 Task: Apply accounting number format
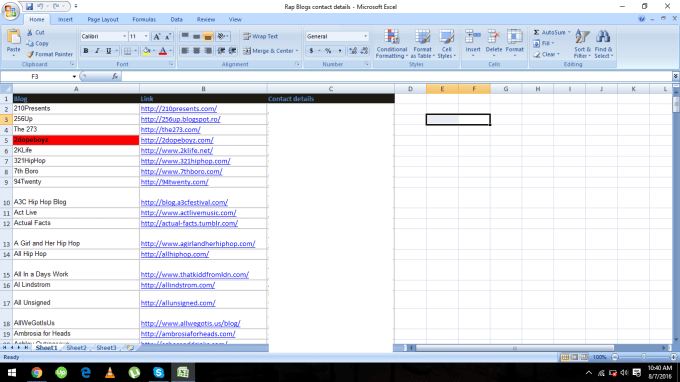point(311,51)
